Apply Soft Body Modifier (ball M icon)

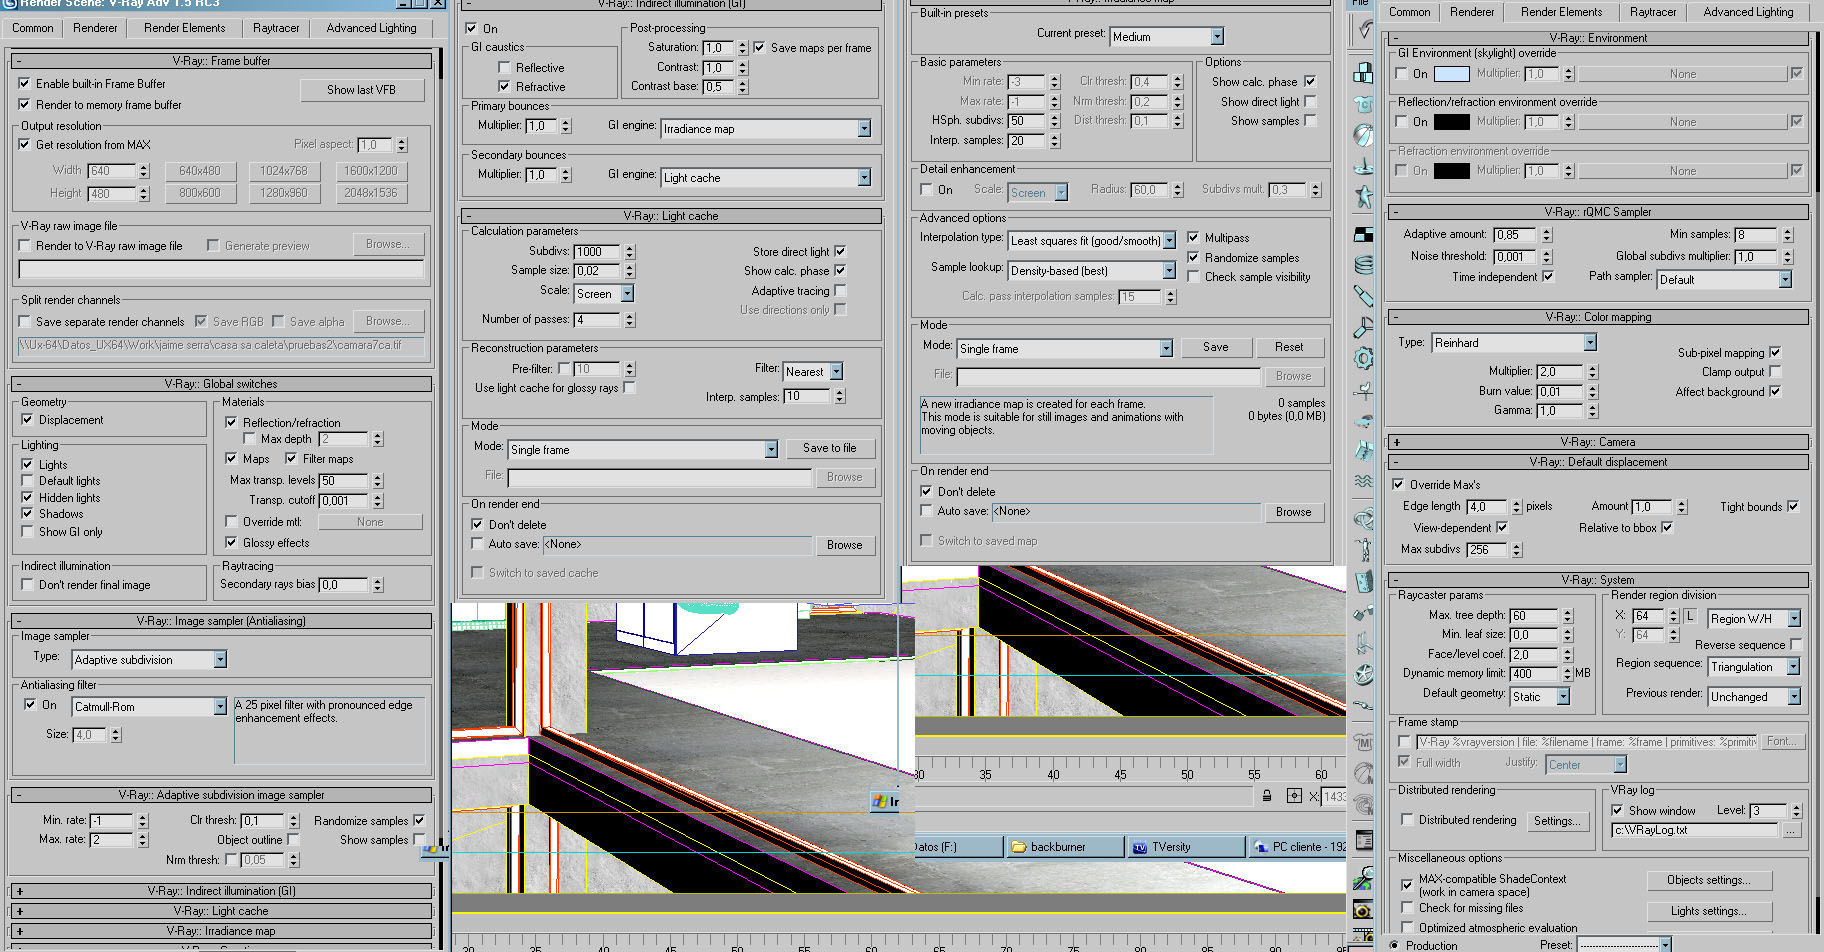pos(1363,773)
